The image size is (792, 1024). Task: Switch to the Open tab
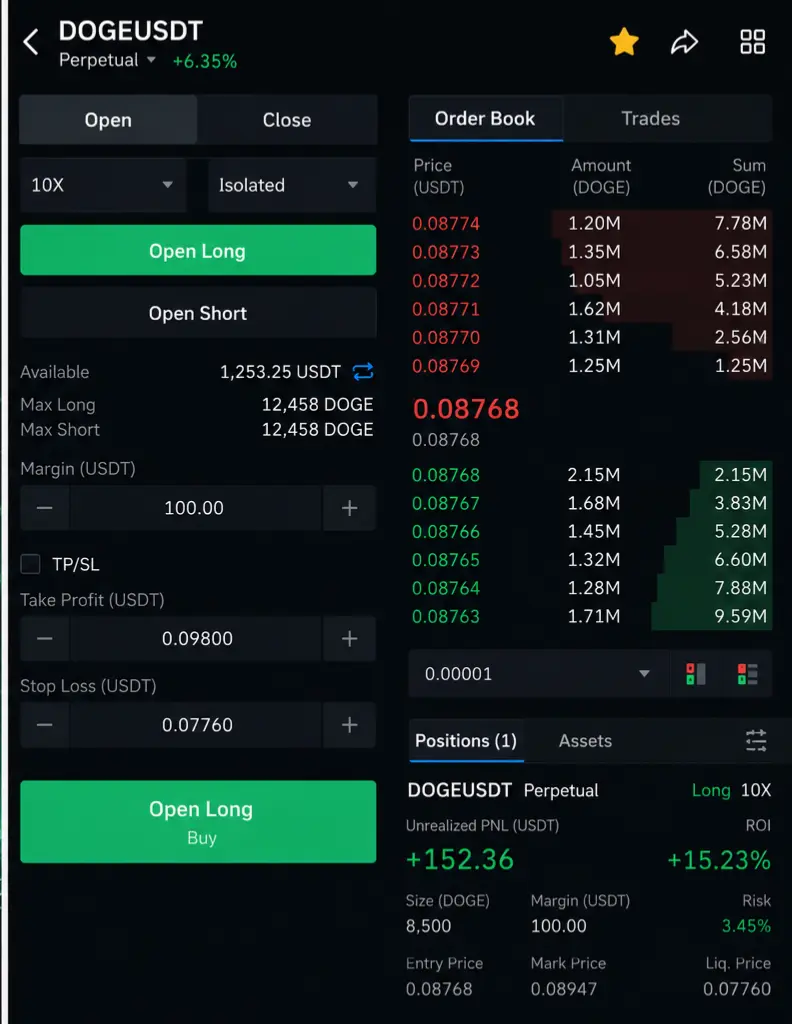pos(108,120)
